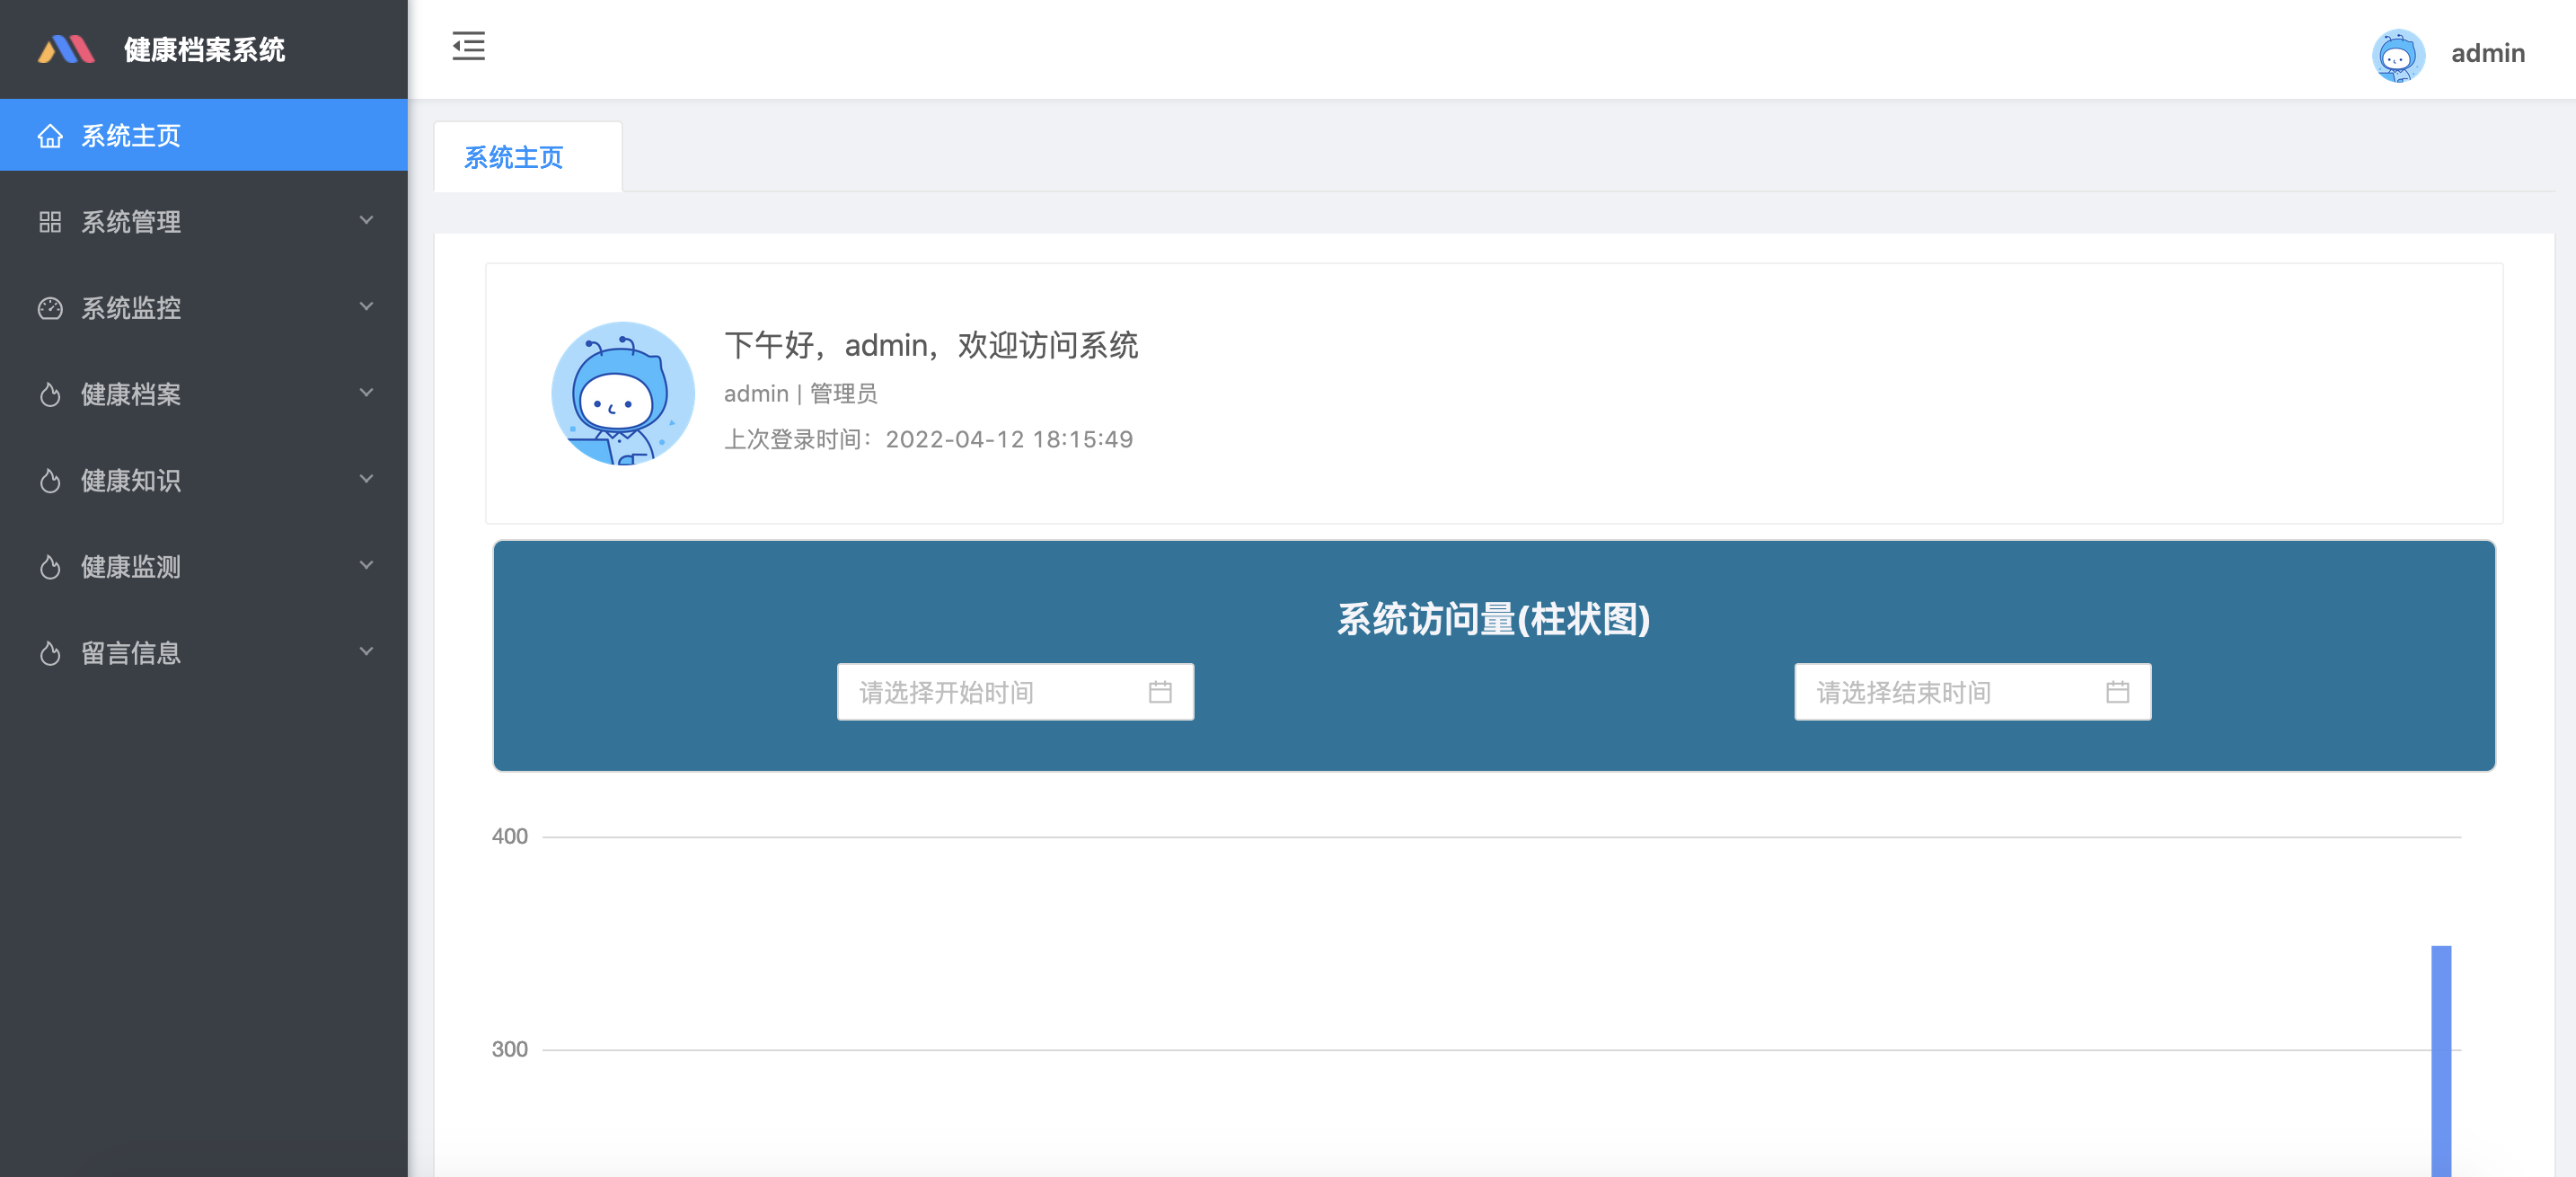
Task: Open the 健康知识 sidebar menu
Action: tap(204, 480)
